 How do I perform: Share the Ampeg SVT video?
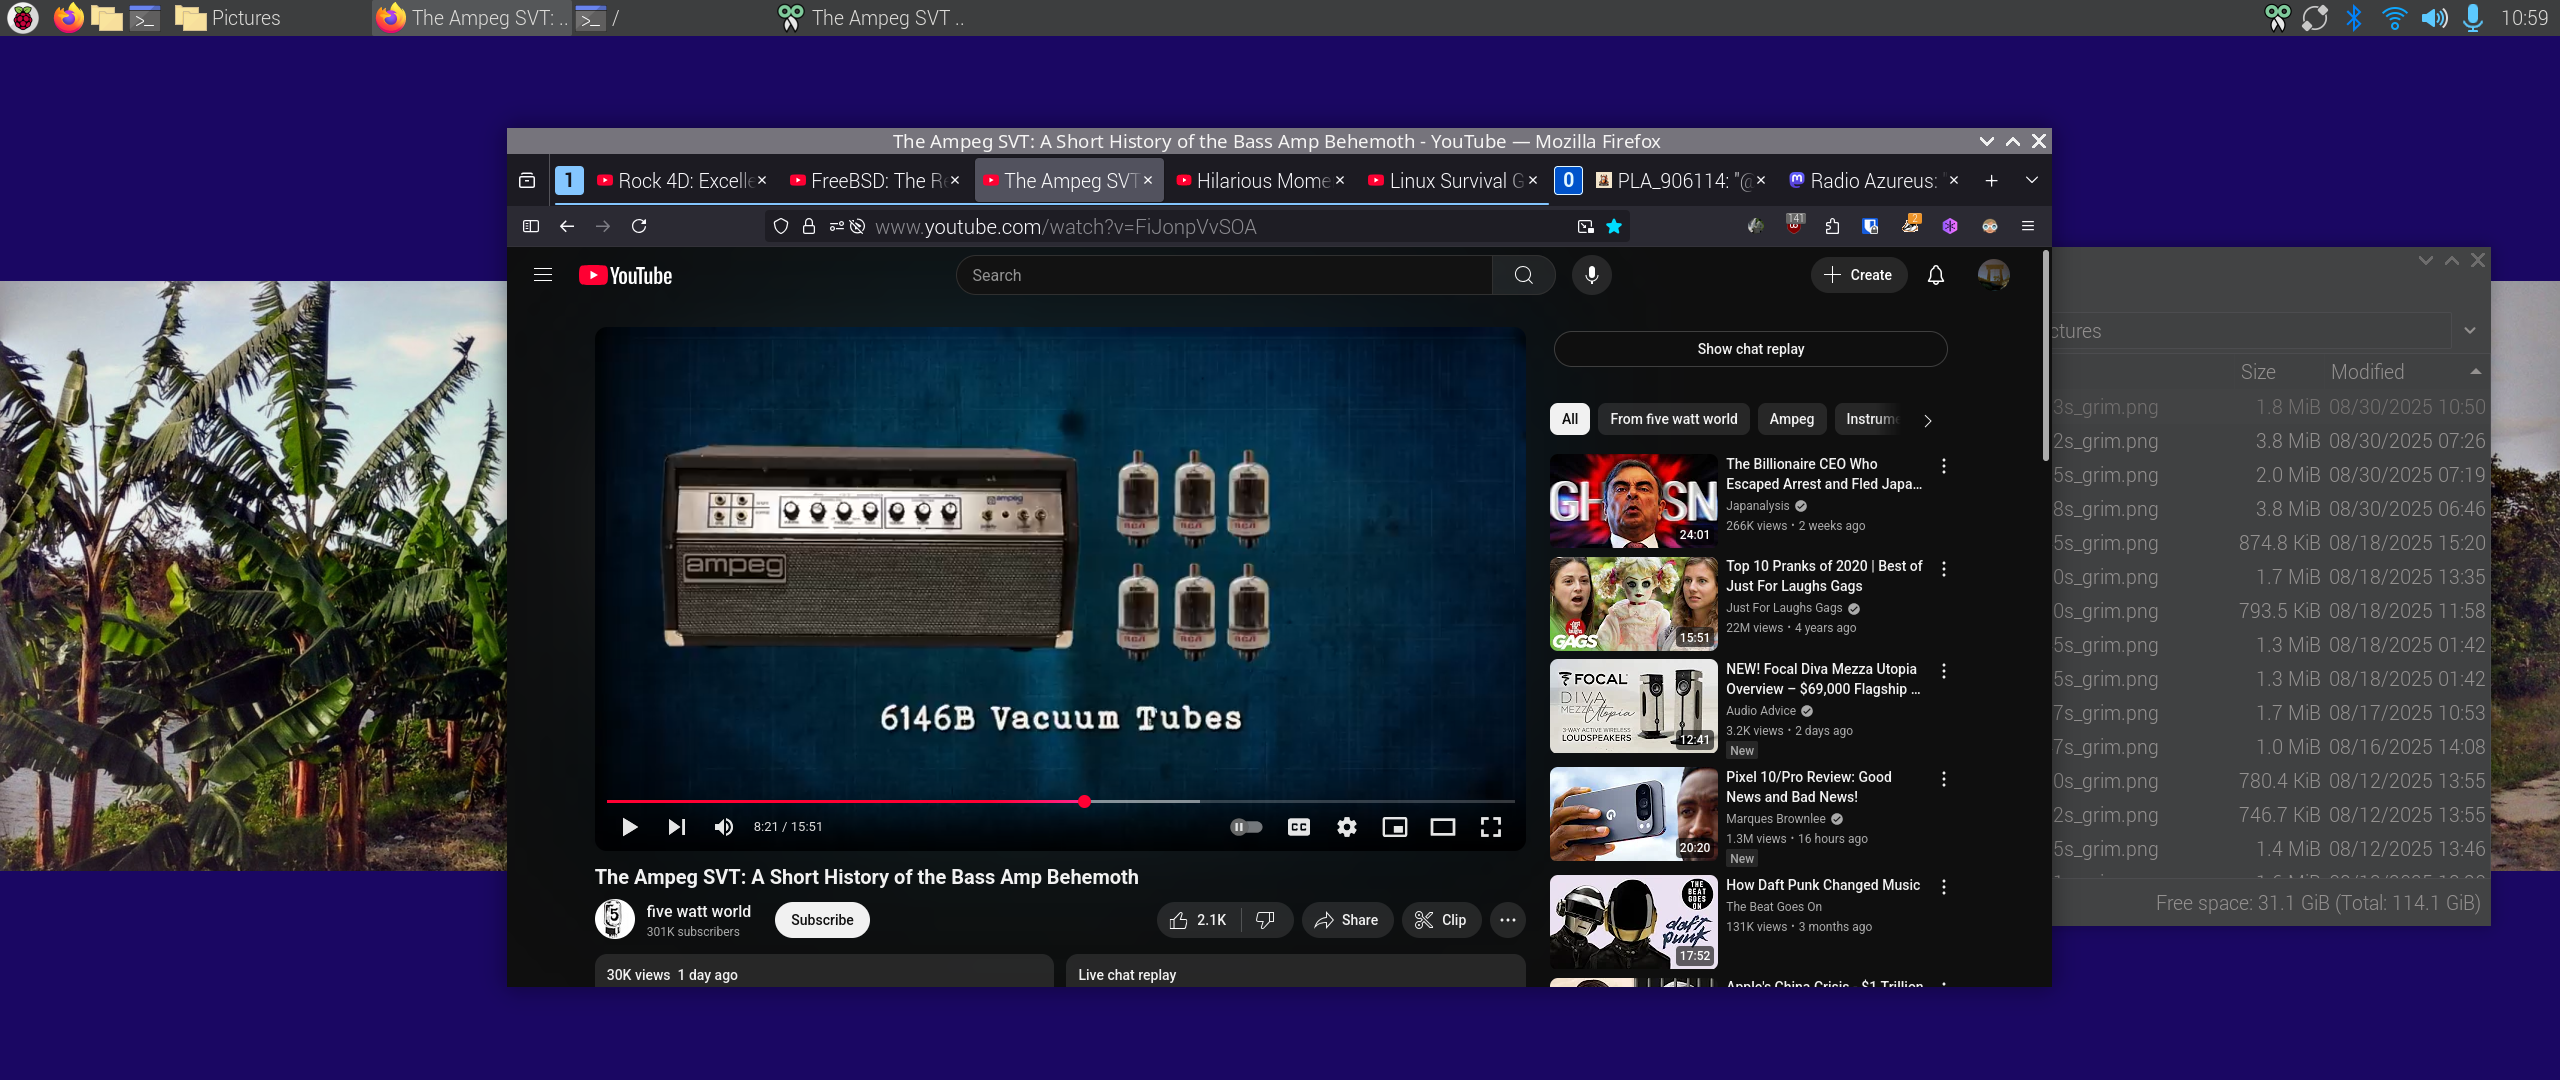[x=1347, y=920]
